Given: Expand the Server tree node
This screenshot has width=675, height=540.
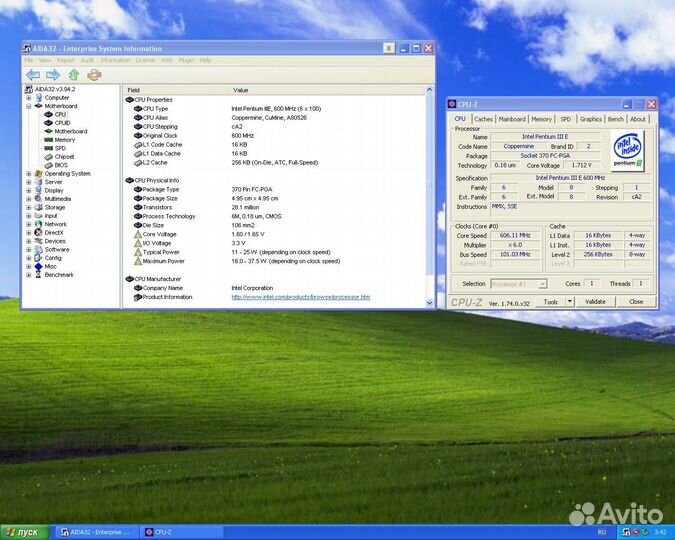Looking at the screenshot, I should 28,182.
